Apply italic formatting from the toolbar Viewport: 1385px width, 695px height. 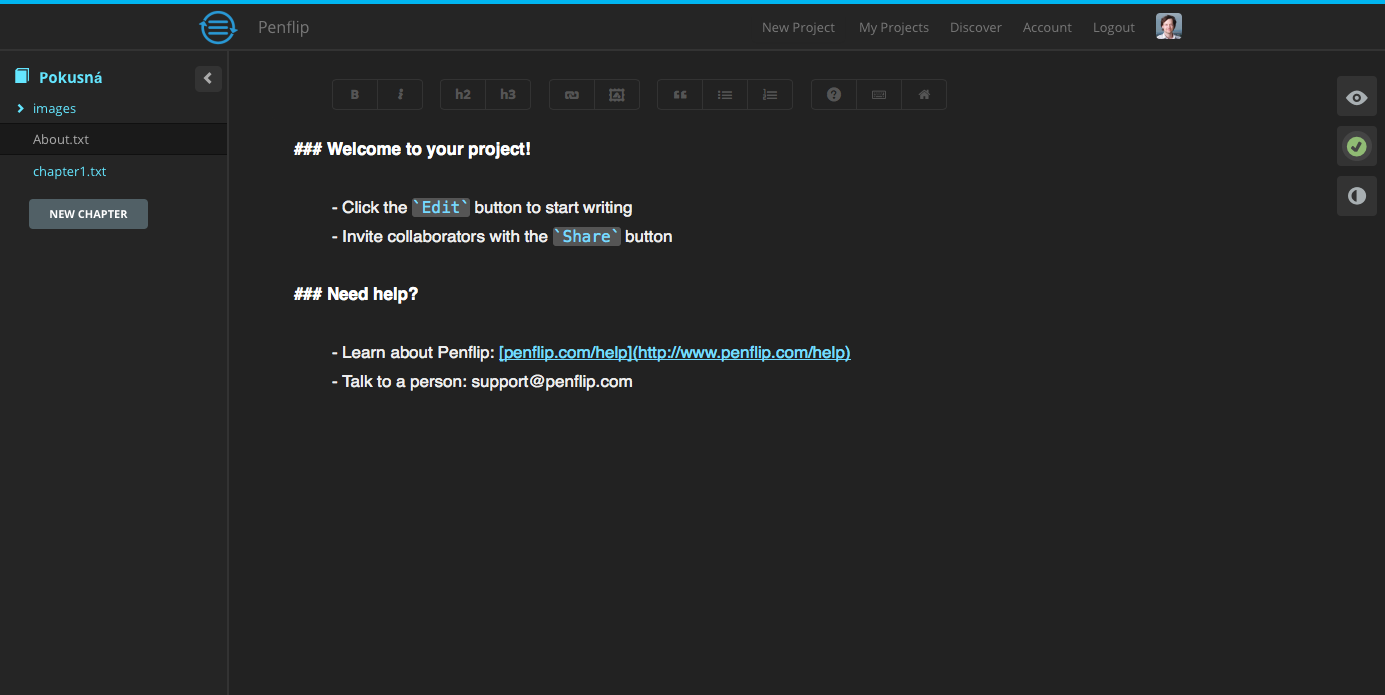tap(400, 94)
